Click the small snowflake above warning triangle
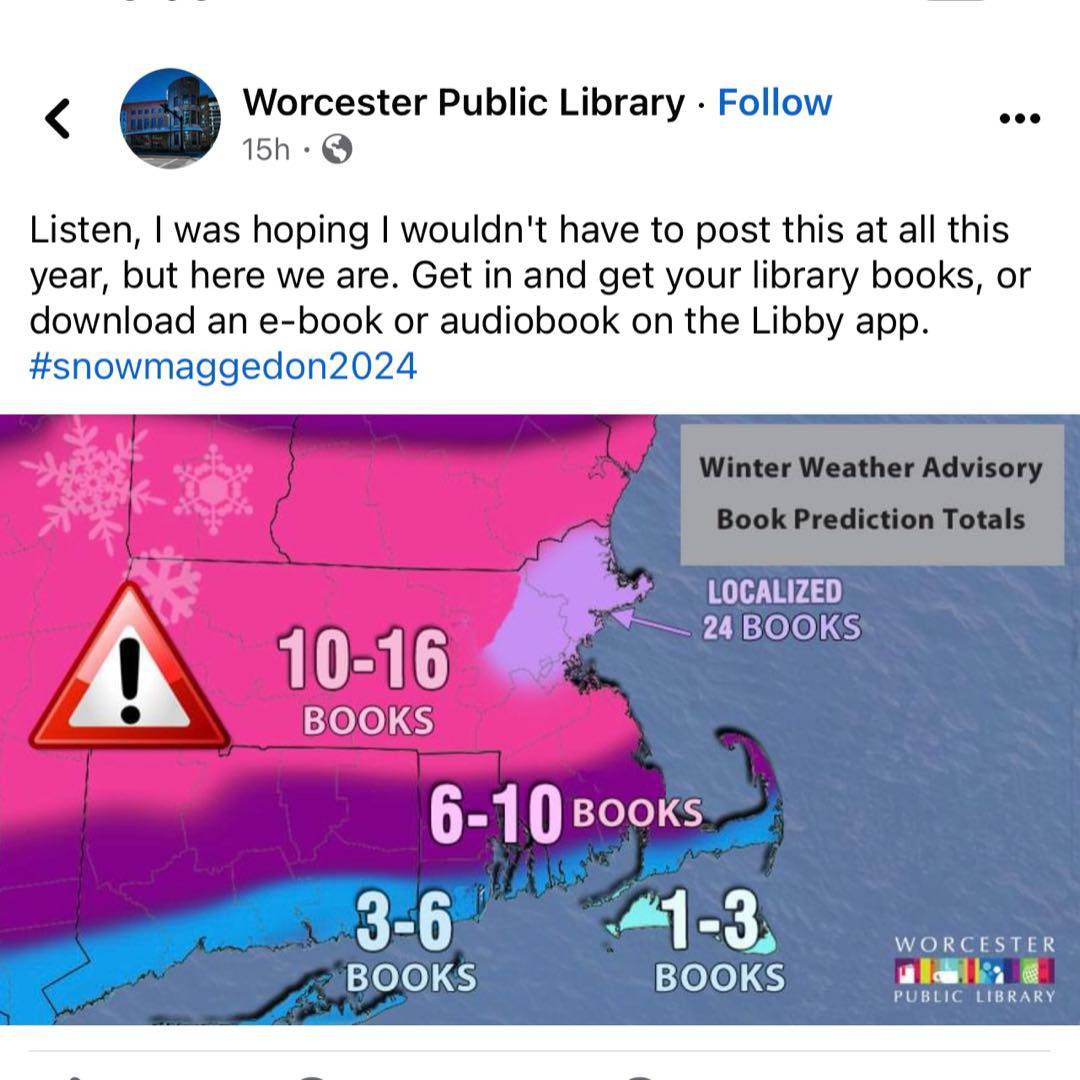Viewport: 1080px width, 1080px height. 166,583
